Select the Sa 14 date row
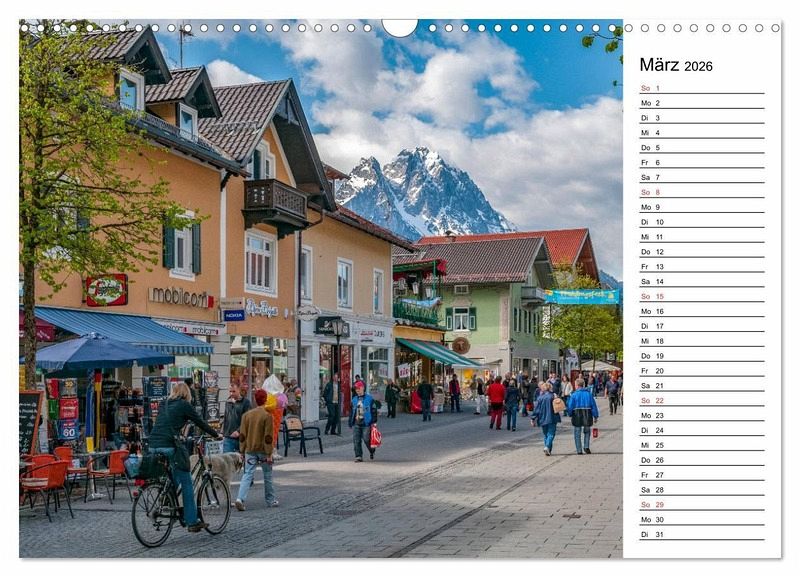Viewport: 800px width, 577px height. coord(702,282)
